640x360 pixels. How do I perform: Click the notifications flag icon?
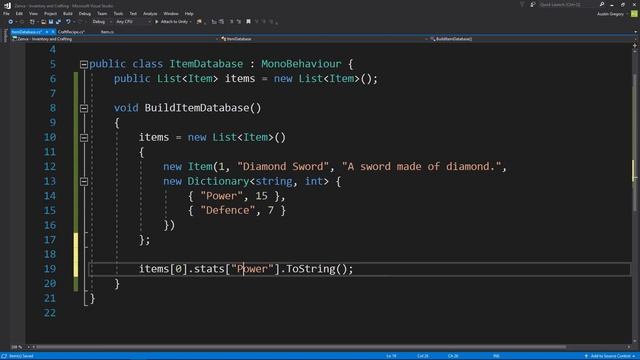tap(522, 4)
